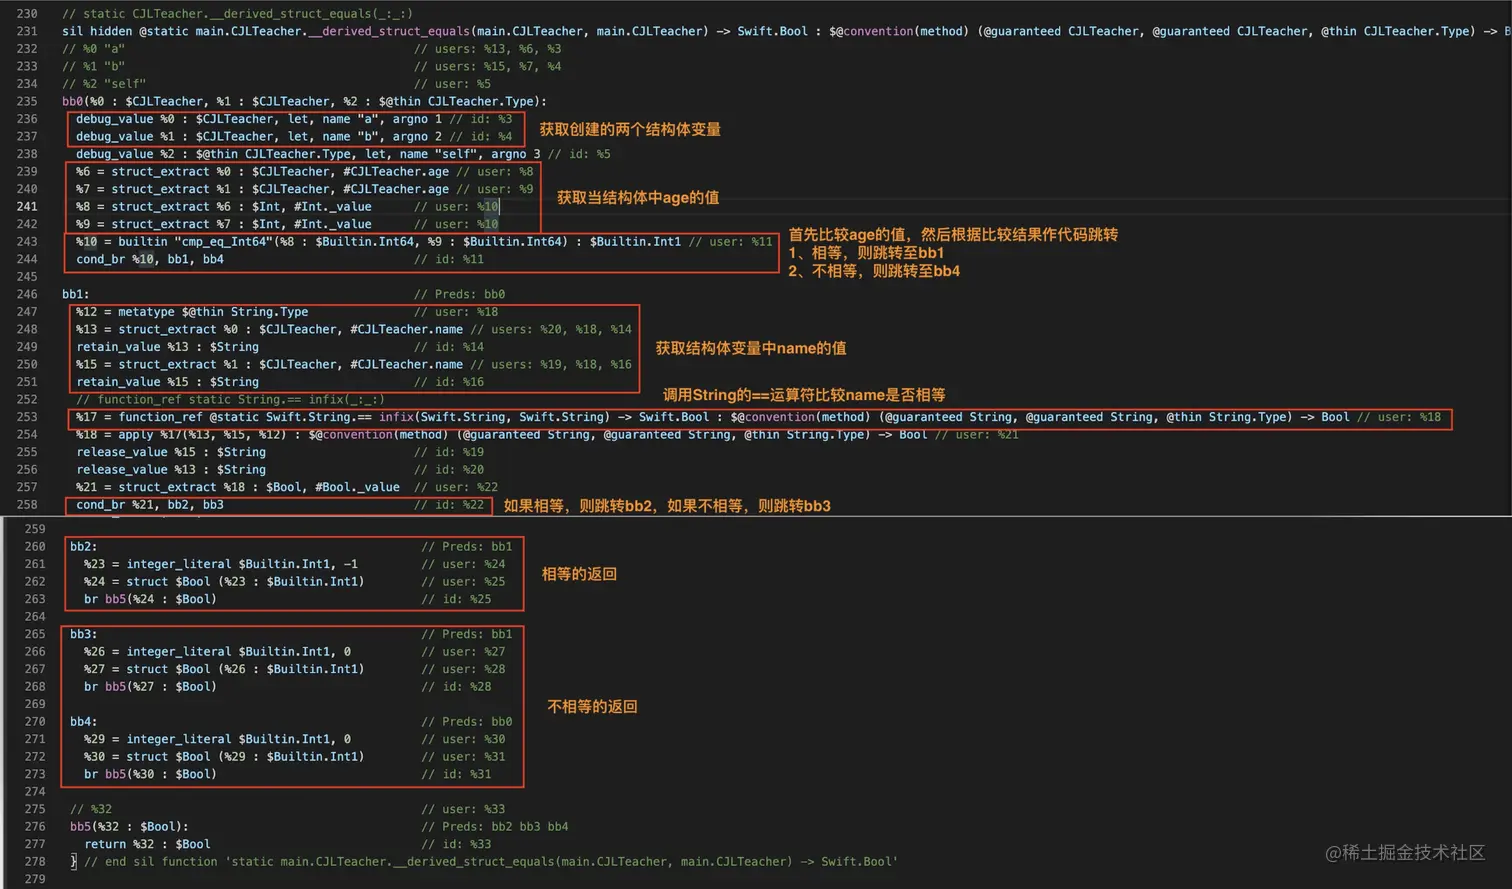Click line number 279 in the gutter
1512x889 pixels.
(35, 879)
